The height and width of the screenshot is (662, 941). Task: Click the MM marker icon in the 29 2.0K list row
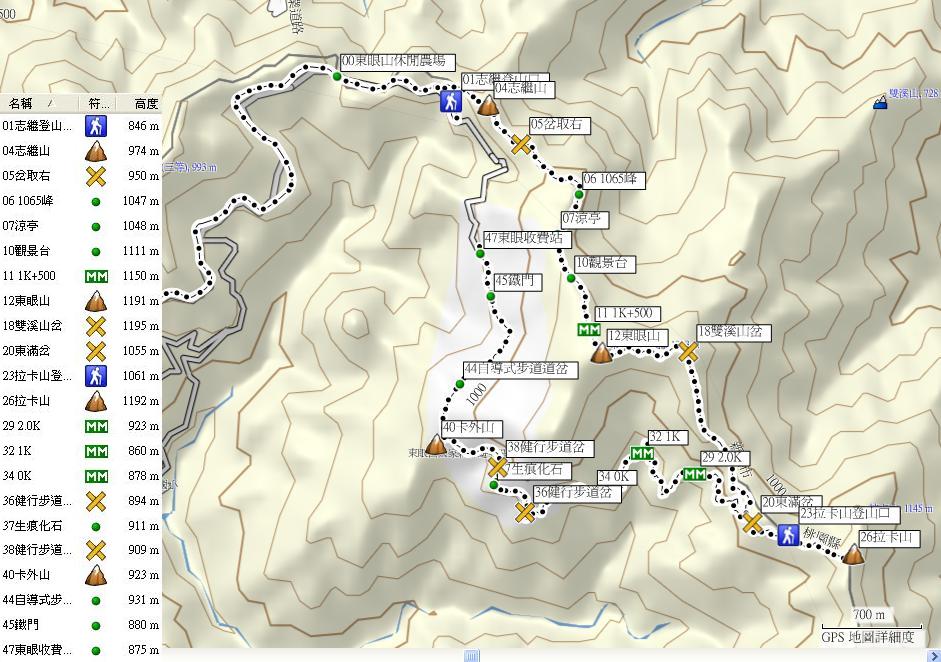coord(96,426)
